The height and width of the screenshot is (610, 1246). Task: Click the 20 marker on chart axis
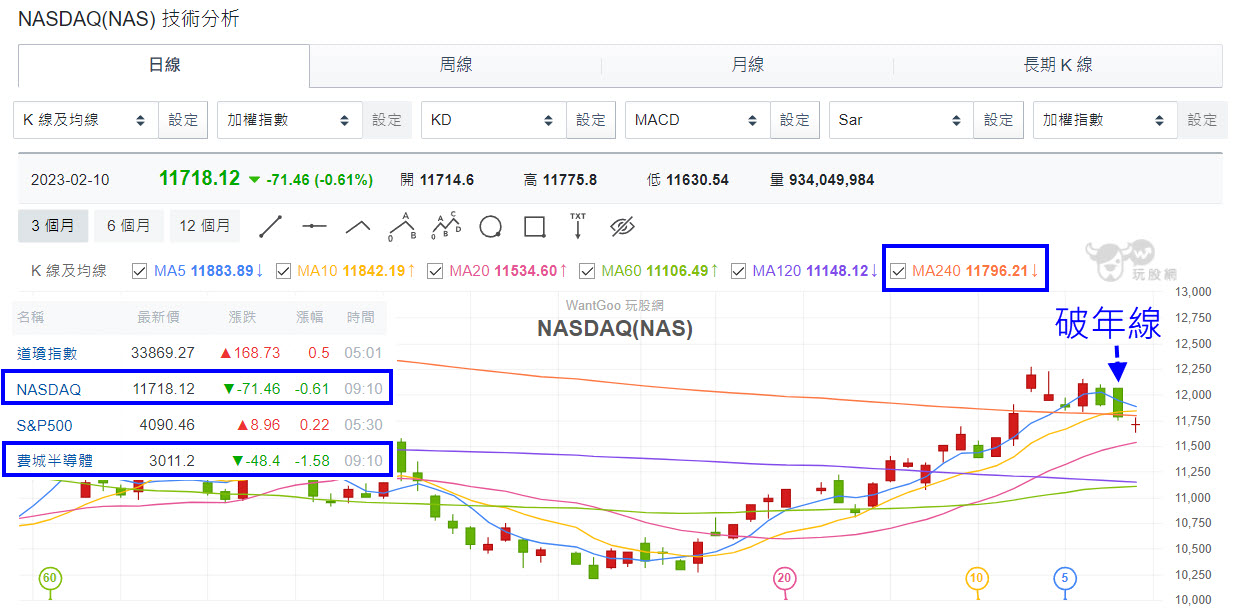[x=785, y=578]
